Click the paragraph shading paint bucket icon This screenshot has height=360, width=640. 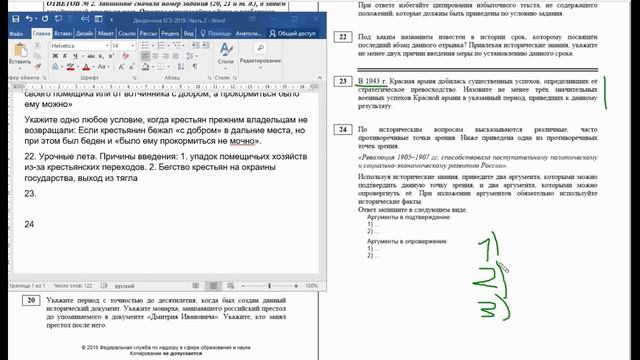[146, 67]
